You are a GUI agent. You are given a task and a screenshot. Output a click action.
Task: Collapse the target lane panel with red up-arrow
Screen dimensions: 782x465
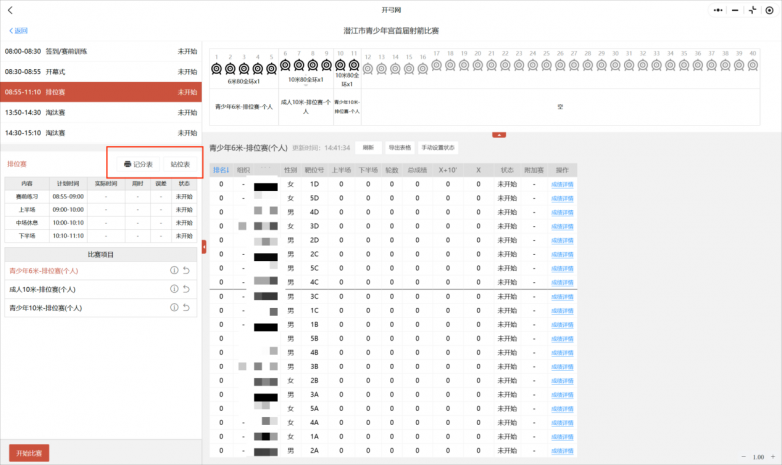[499, 135]
